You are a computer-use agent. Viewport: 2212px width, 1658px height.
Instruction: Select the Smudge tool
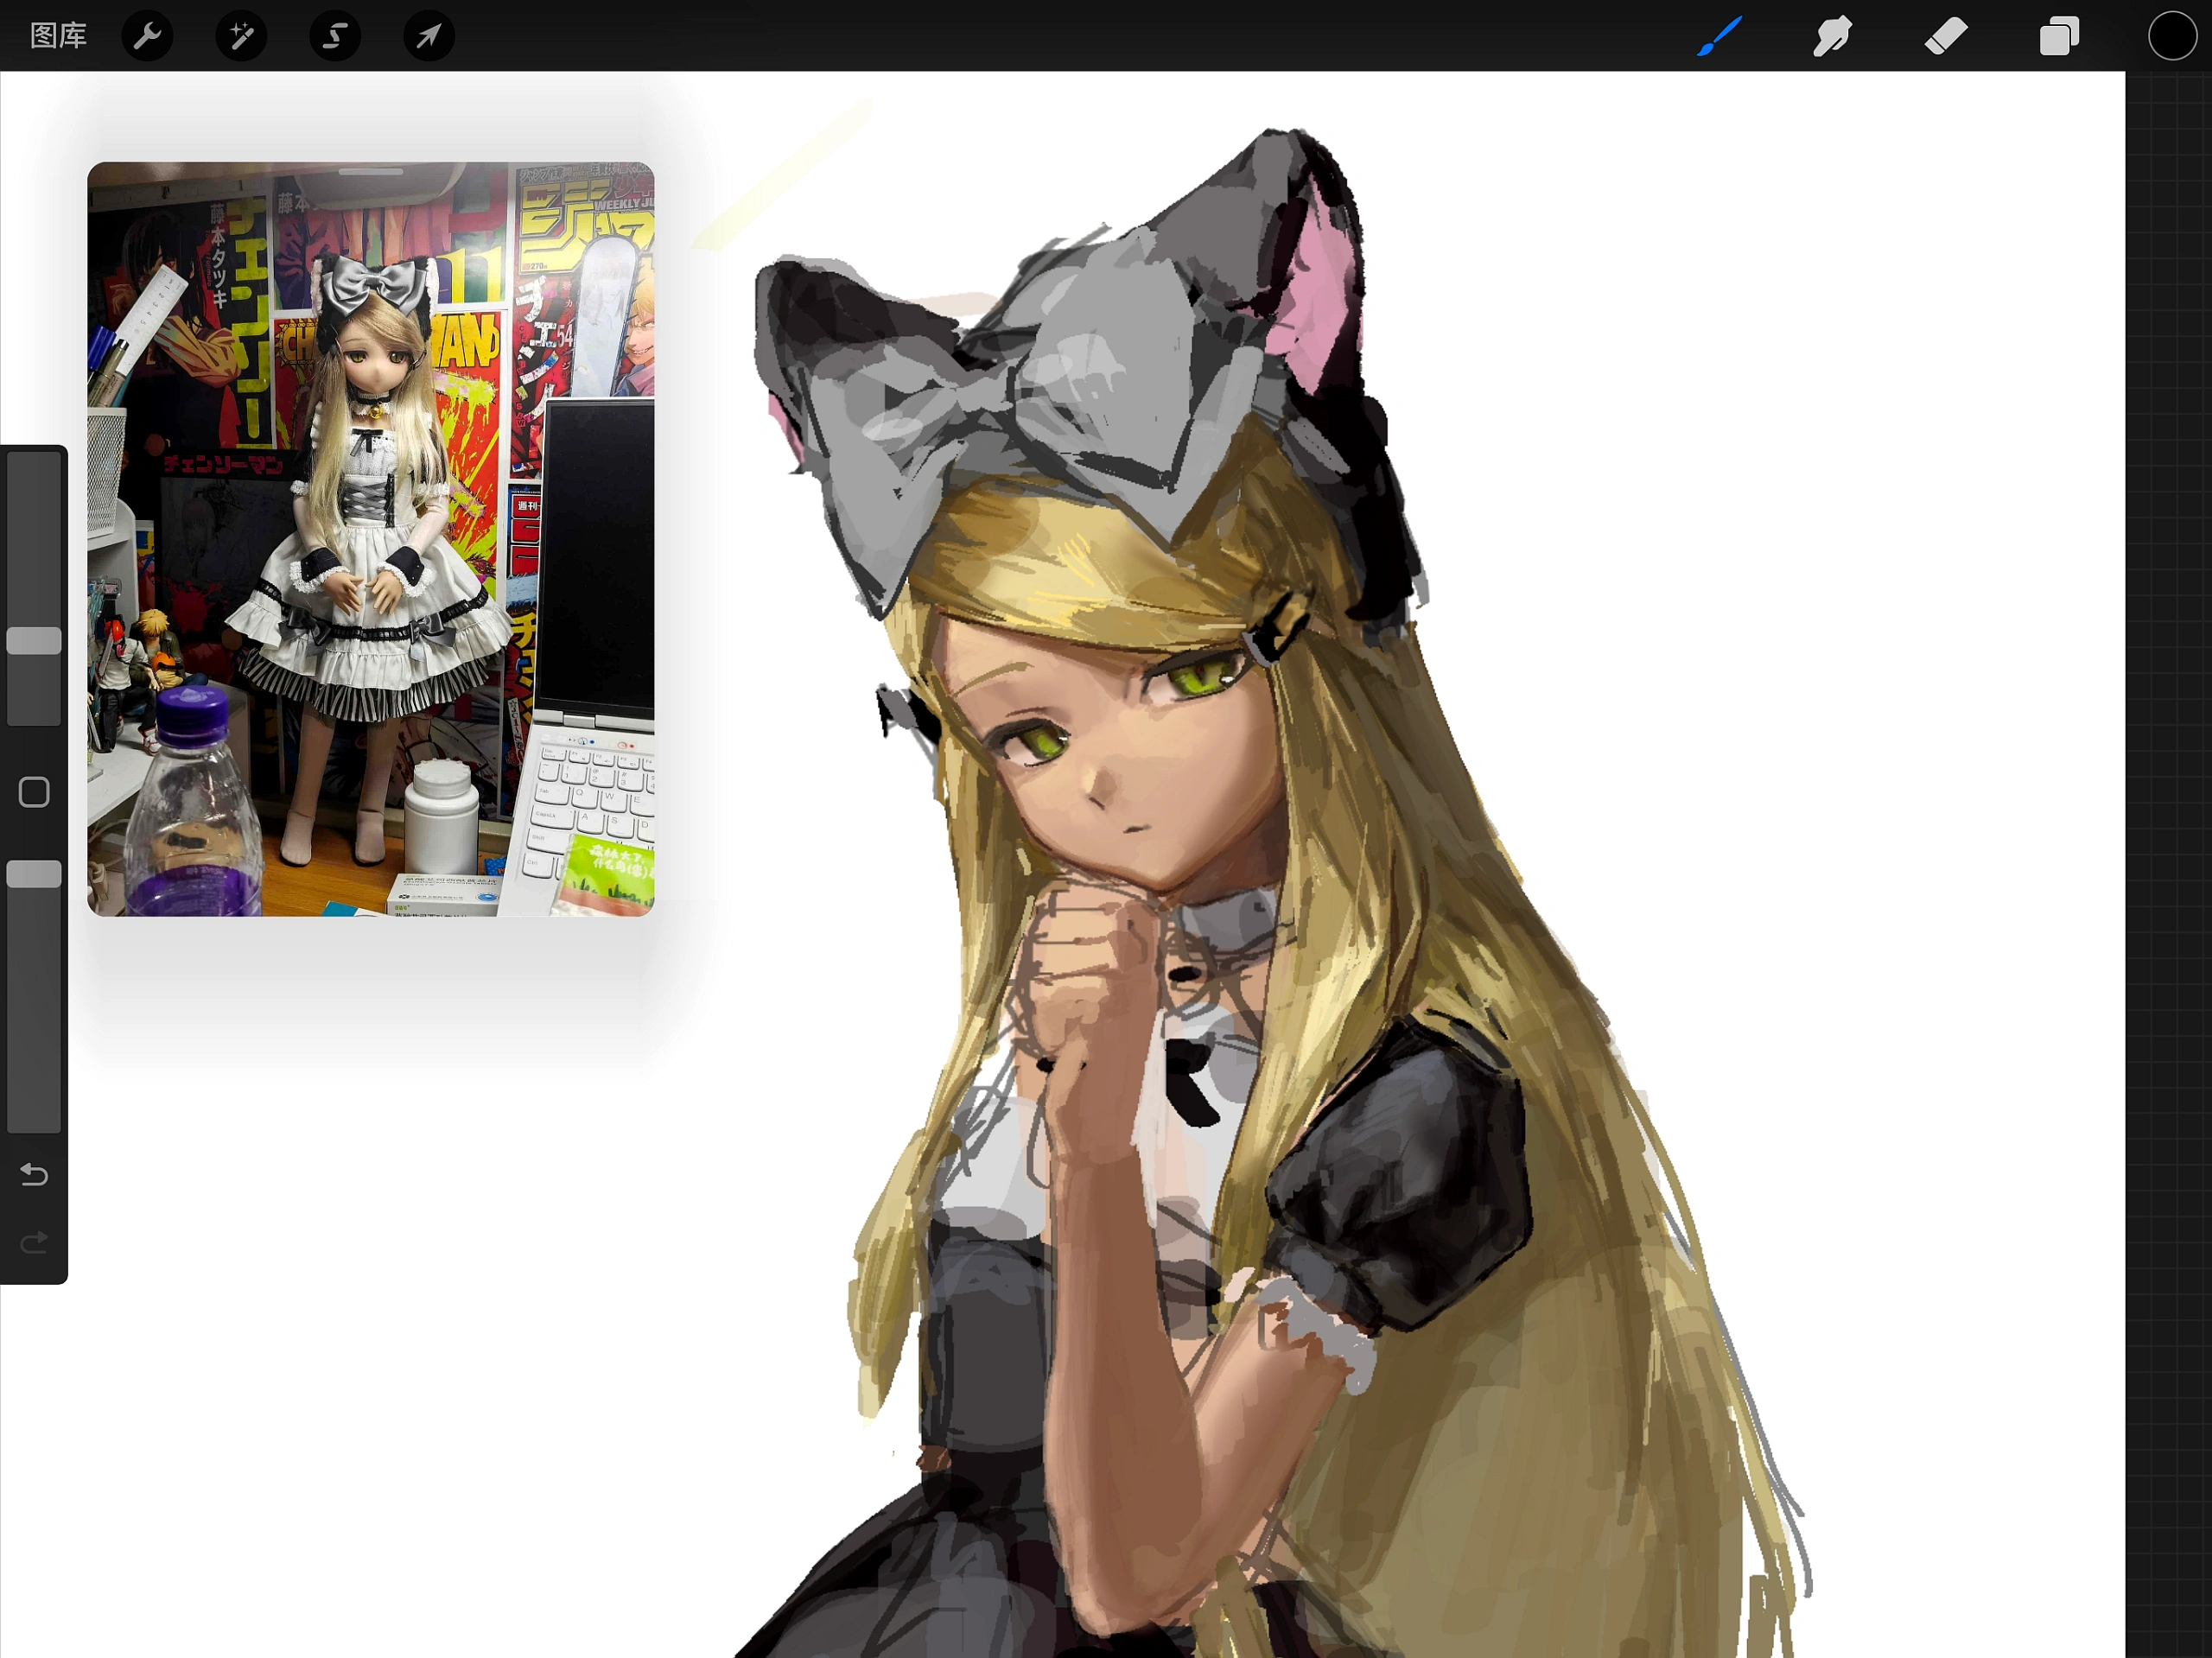click(x=1832, y=36)
